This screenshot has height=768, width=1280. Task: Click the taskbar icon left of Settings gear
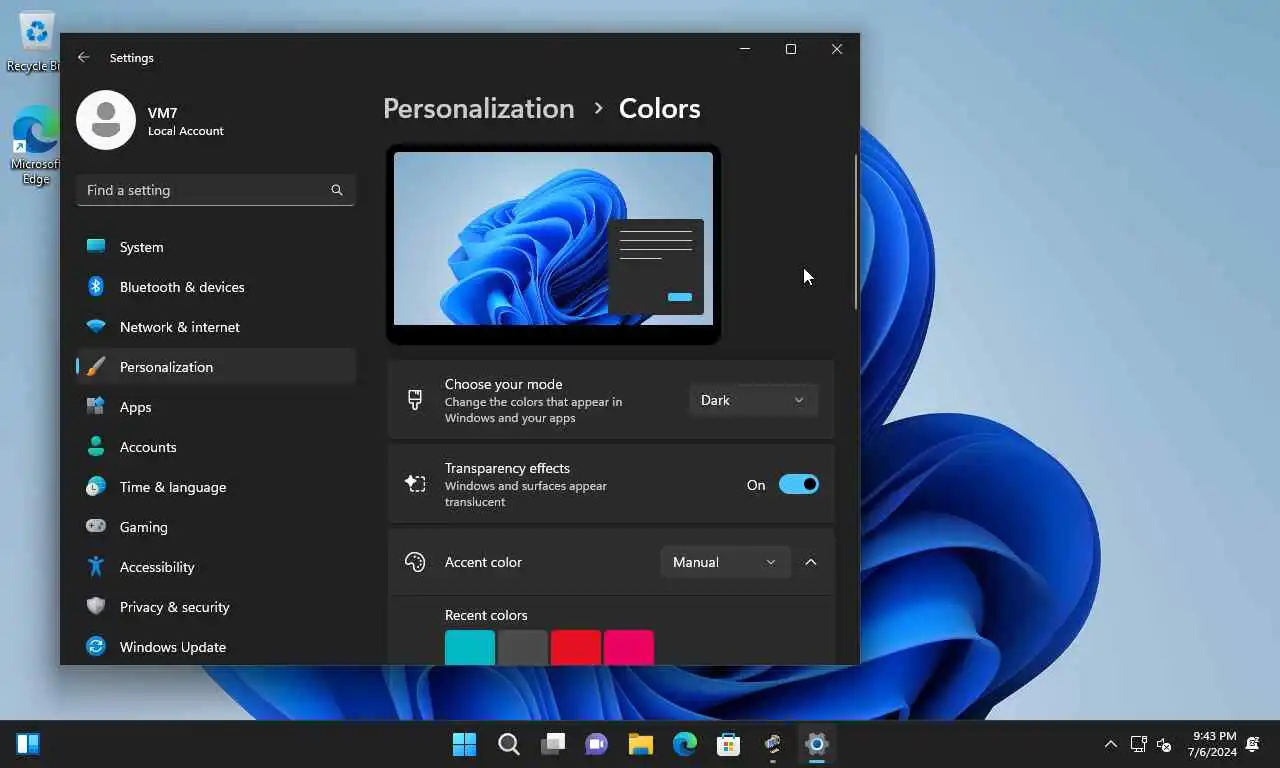(772, 744)
